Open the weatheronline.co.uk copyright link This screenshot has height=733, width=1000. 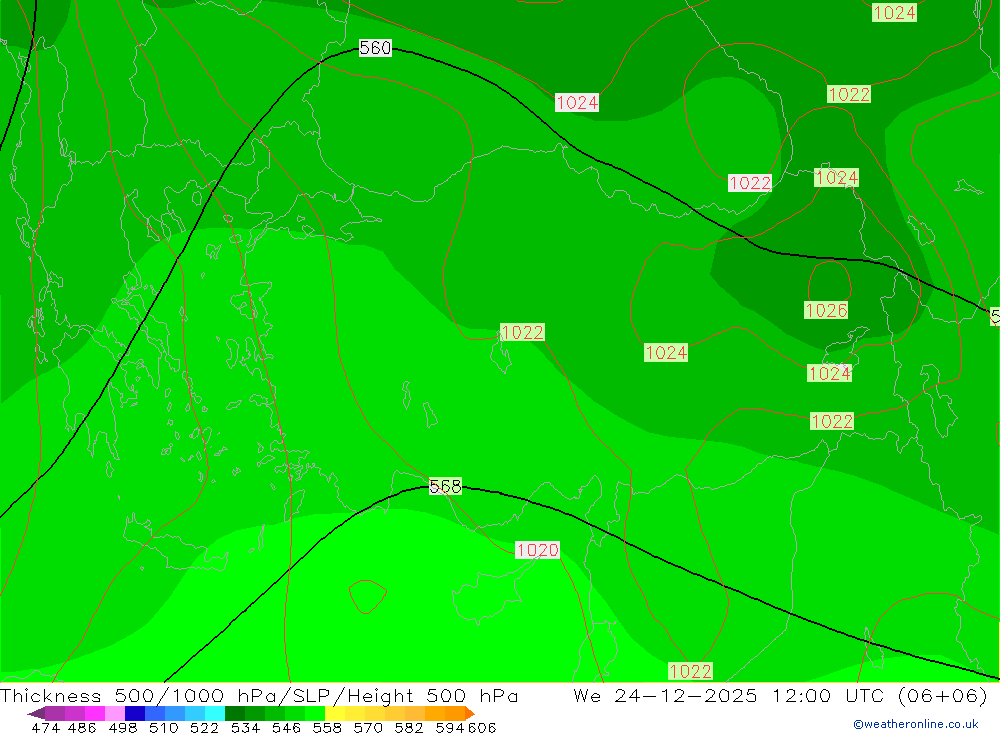tap(916, 724)
